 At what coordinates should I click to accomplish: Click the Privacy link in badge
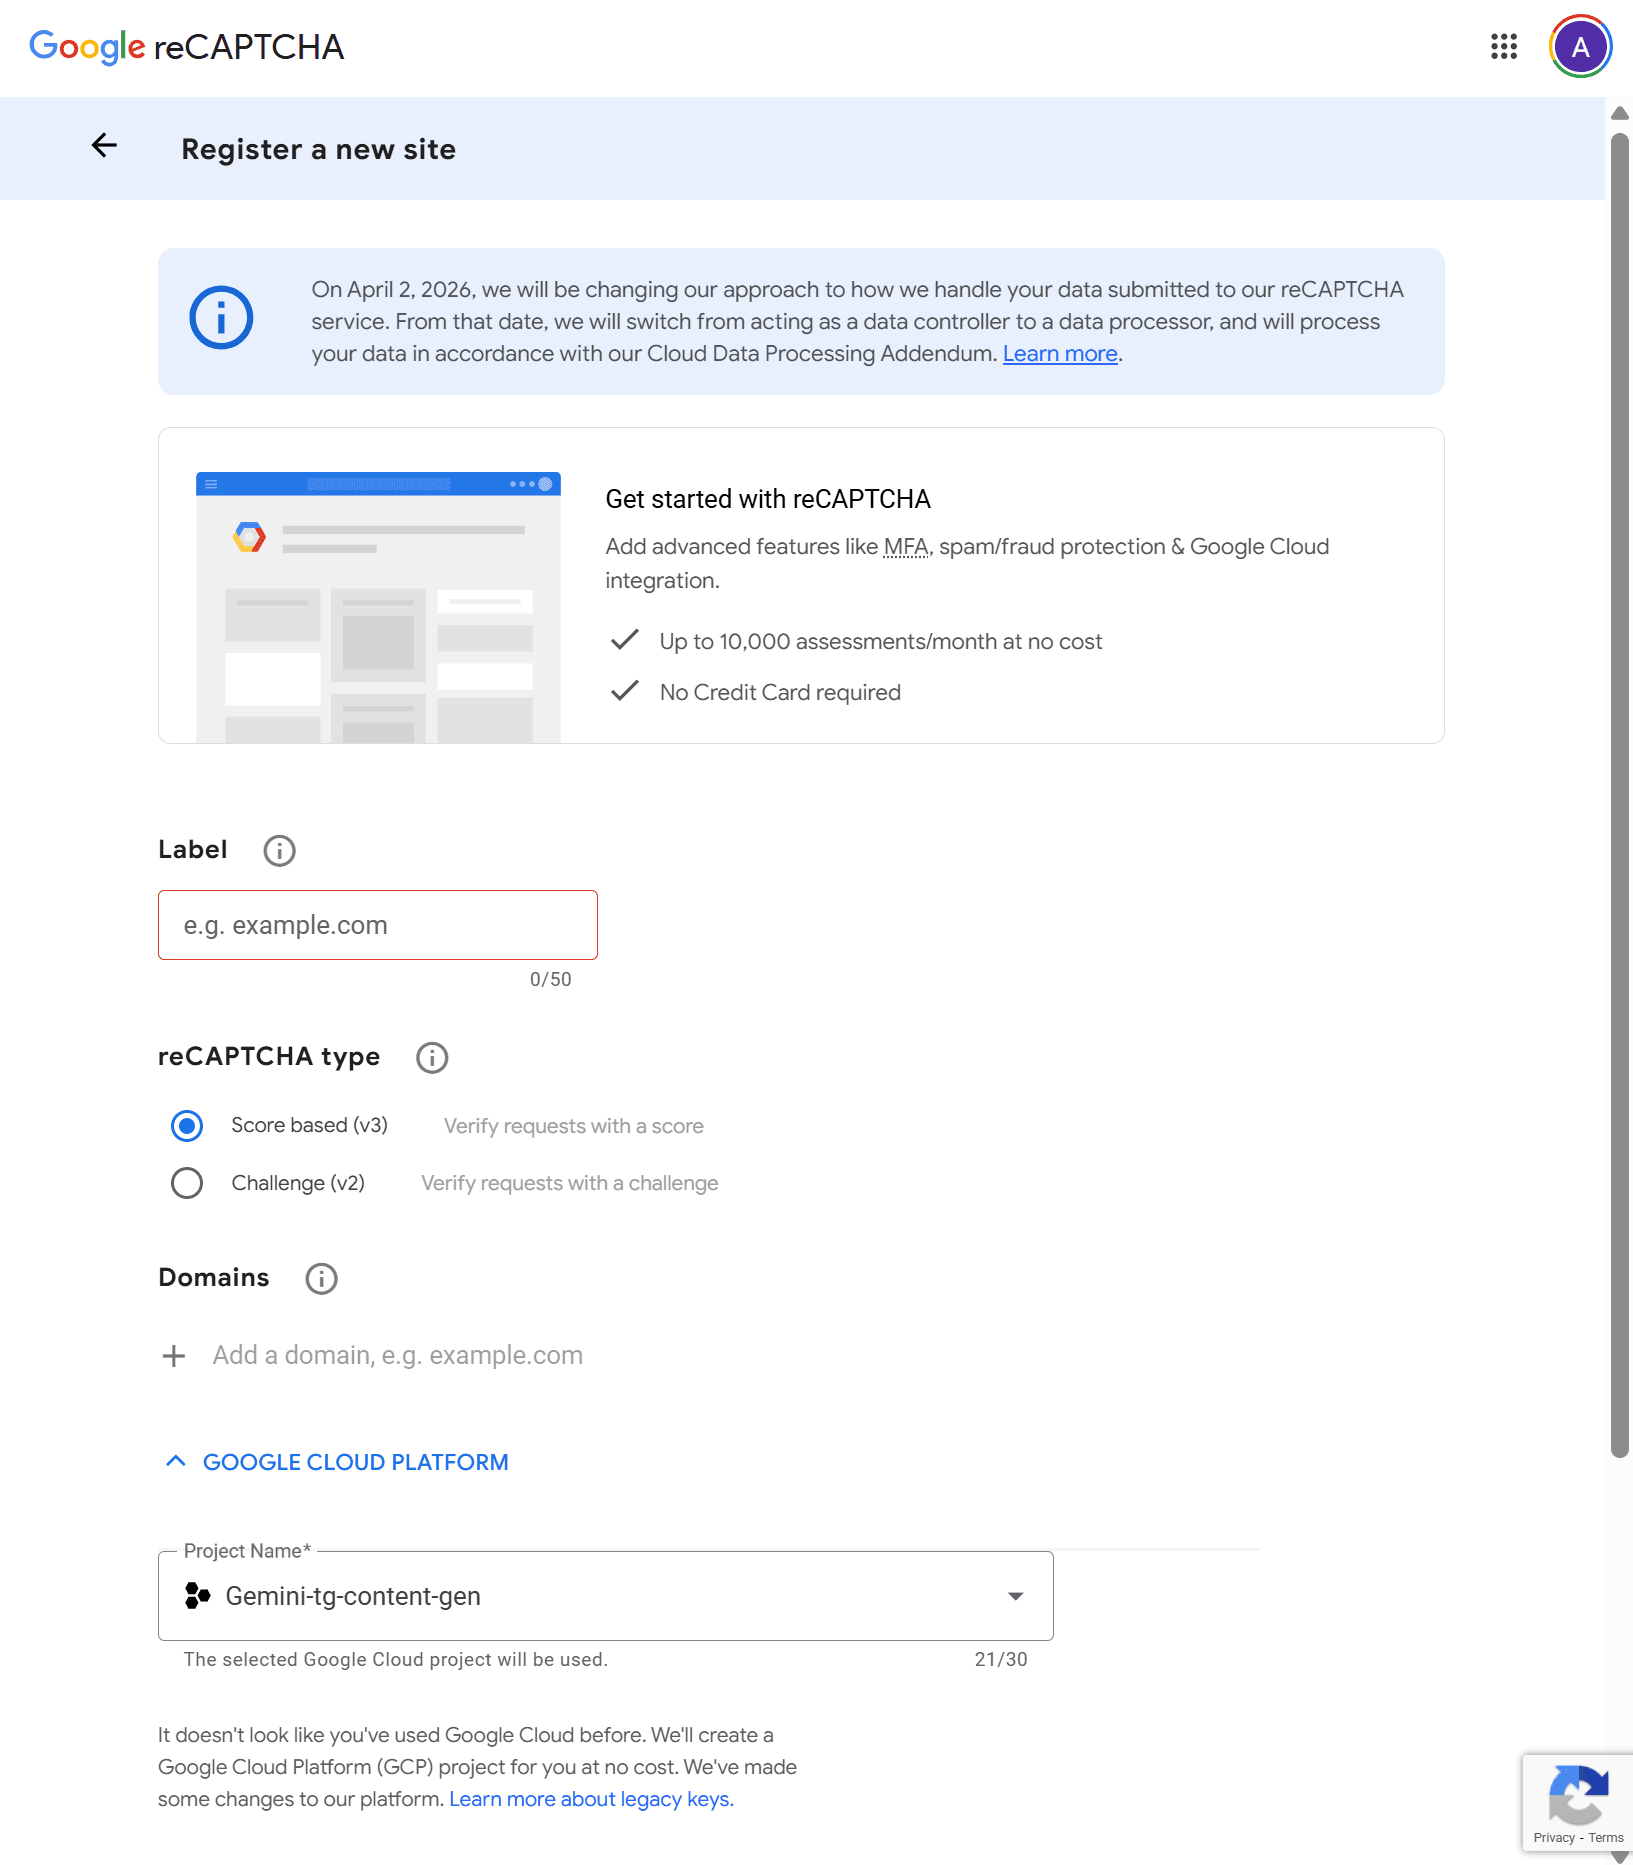(x=1553, y=1838)
